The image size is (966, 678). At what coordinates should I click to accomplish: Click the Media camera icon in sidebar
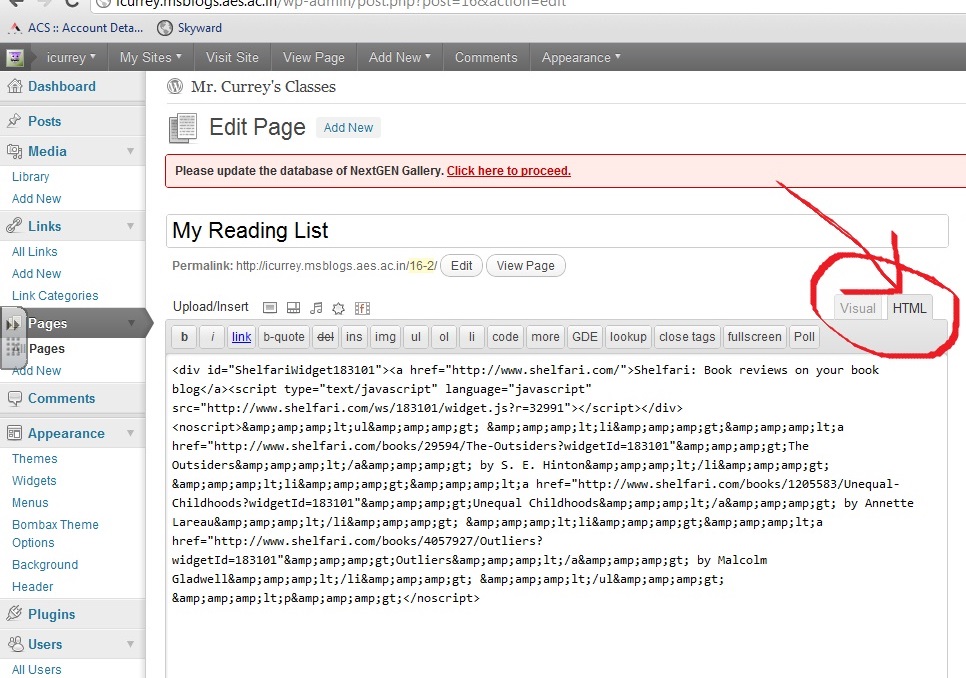14,151
